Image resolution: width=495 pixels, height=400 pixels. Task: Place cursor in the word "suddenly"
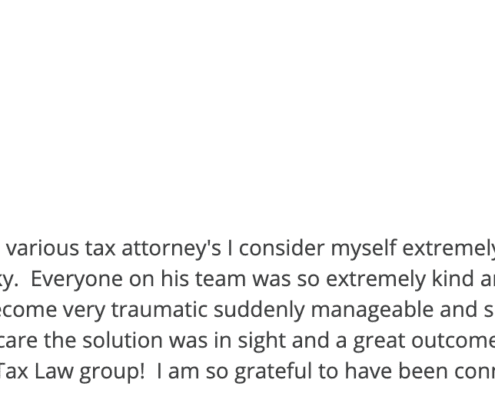(x=259, y=310)
